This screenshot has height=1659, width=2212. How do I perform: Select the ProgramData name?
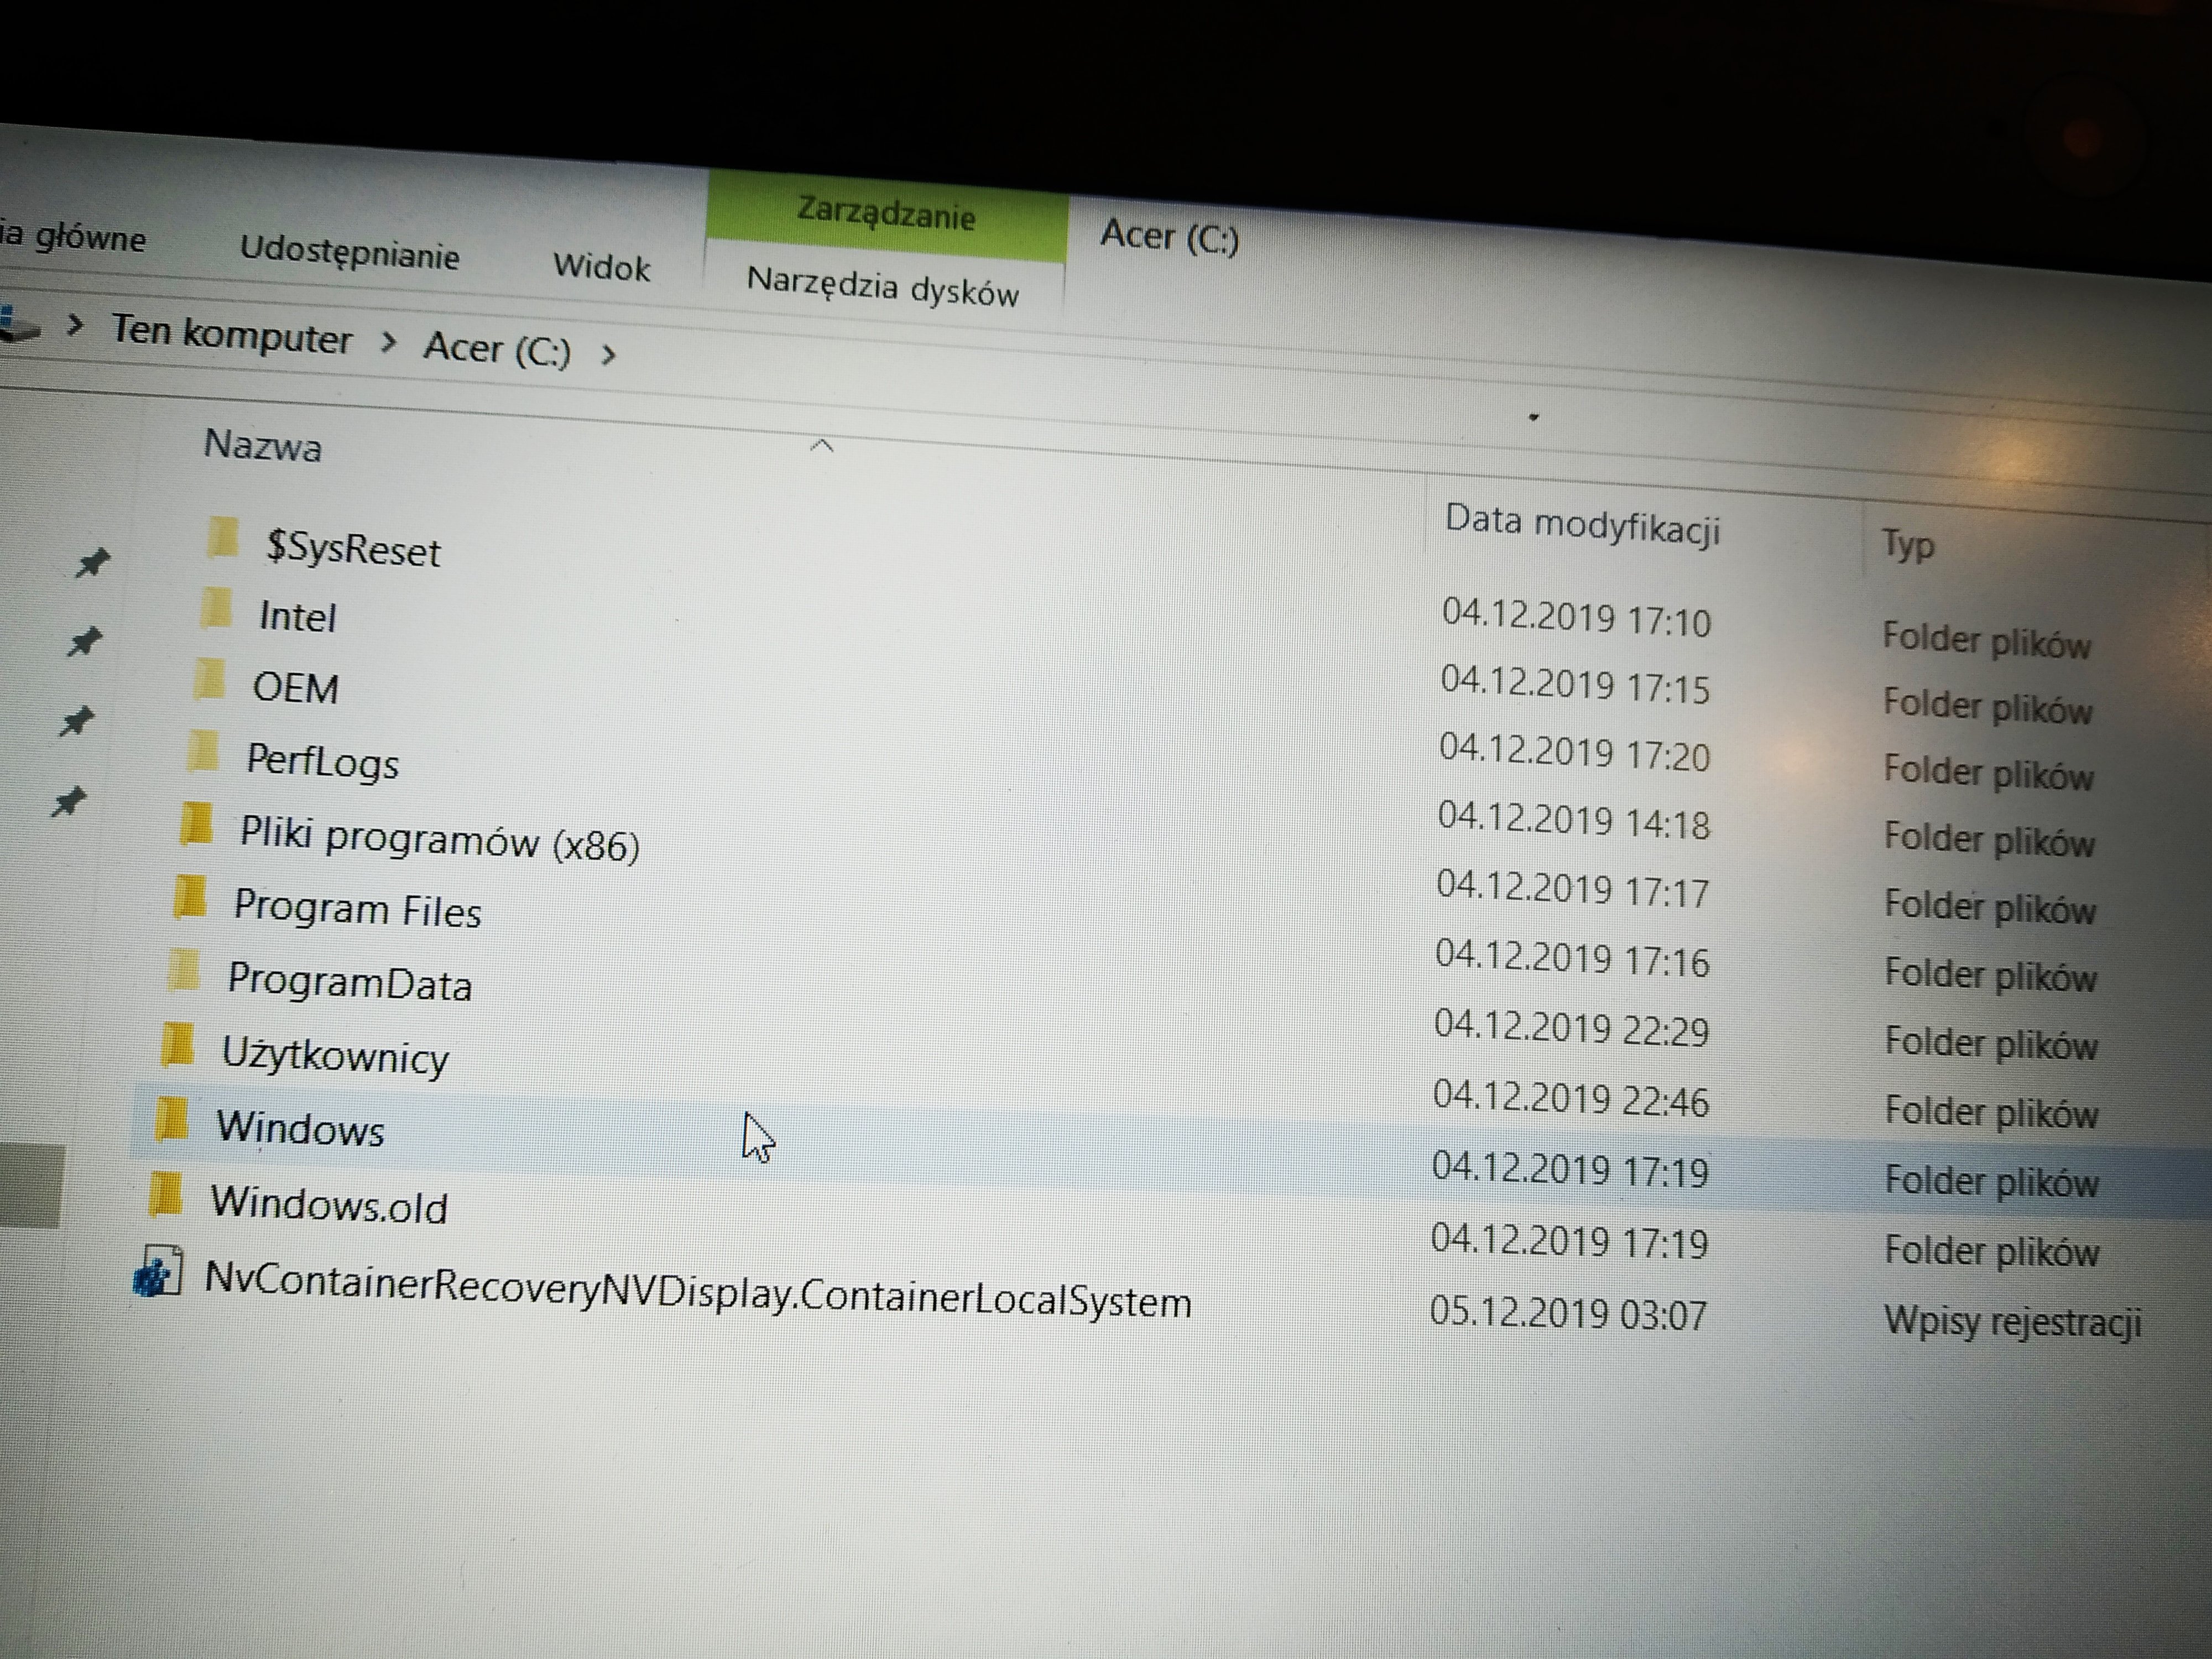pos(349,982)
